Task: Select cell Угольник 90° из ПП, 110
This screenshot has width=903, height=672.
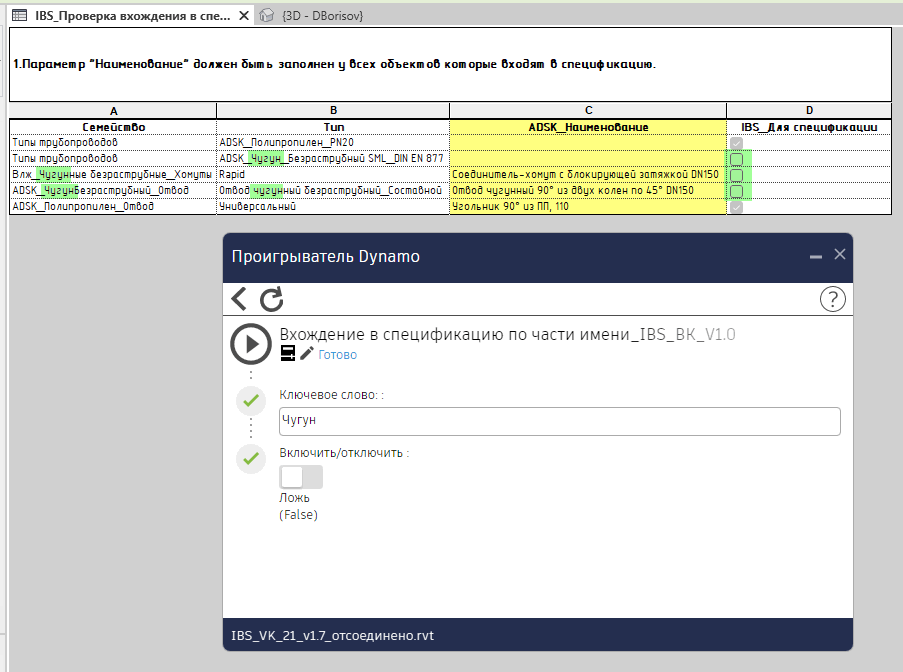Action: coord(589,207)
